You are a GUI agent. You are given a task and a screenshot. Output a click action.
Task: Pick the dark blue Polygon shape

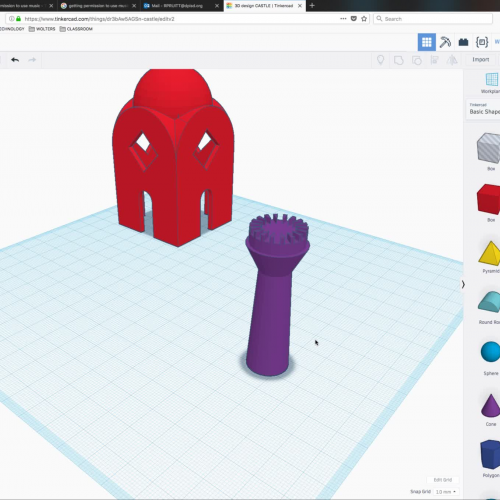(490, 454)
